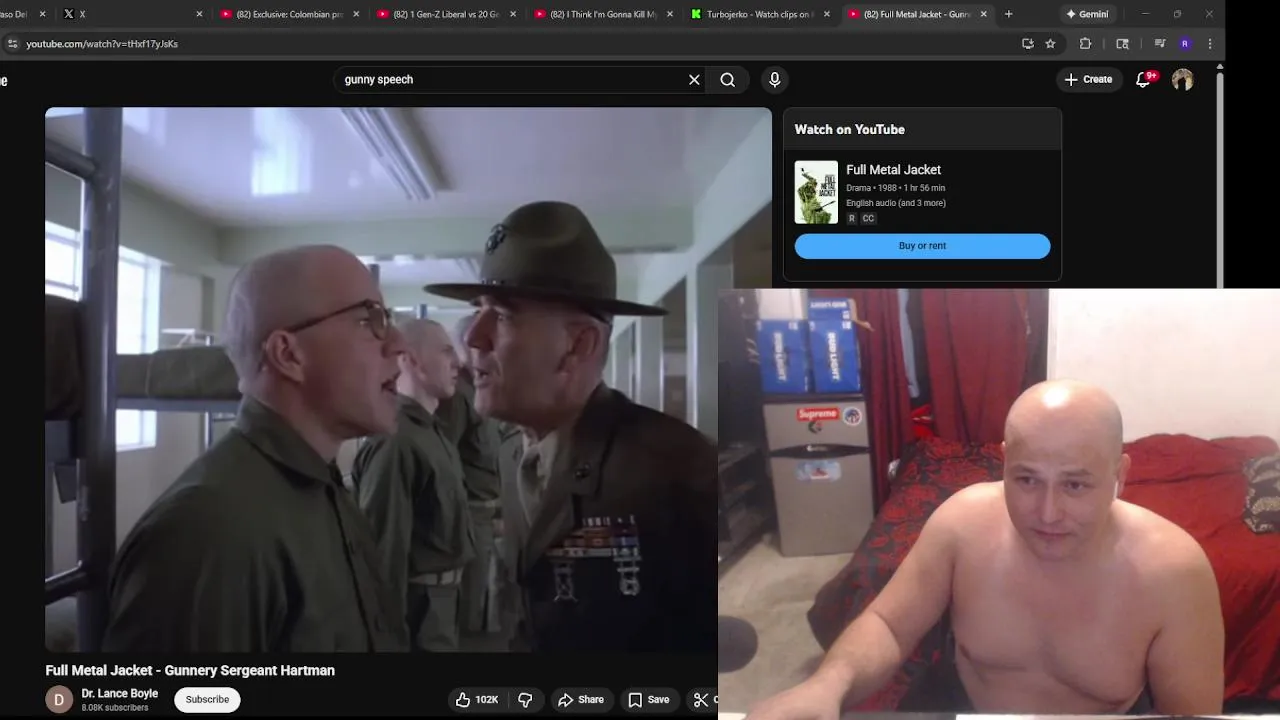Click the Buy or rent button
1280x720 pixels.
click(x=922, y=246)
